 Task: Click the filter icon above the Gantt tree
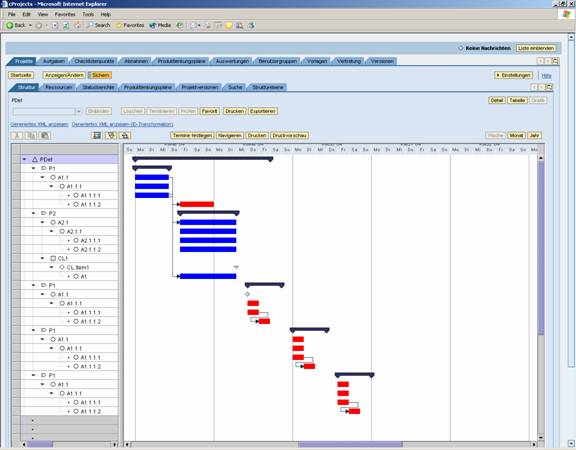pyautogui.click(x=111, y=136)
